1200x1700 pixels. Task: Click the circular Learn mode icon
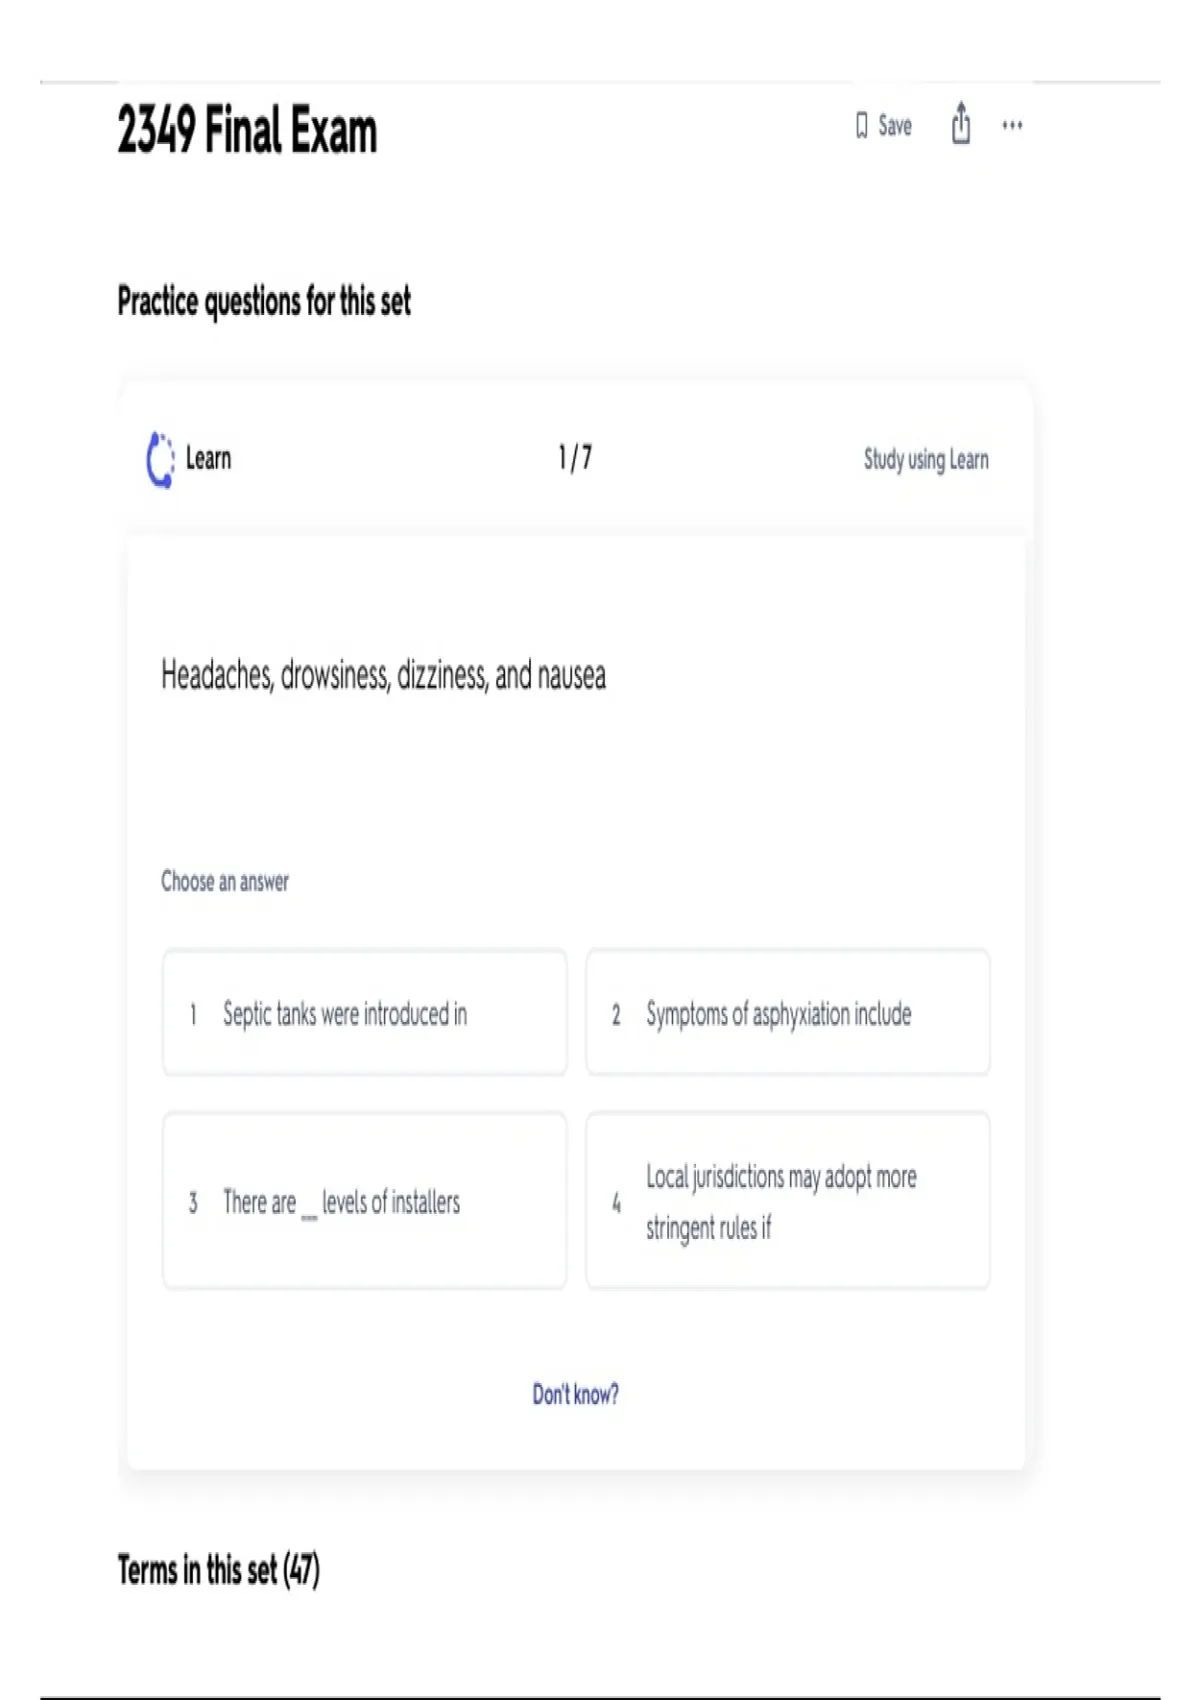(160, 460)
